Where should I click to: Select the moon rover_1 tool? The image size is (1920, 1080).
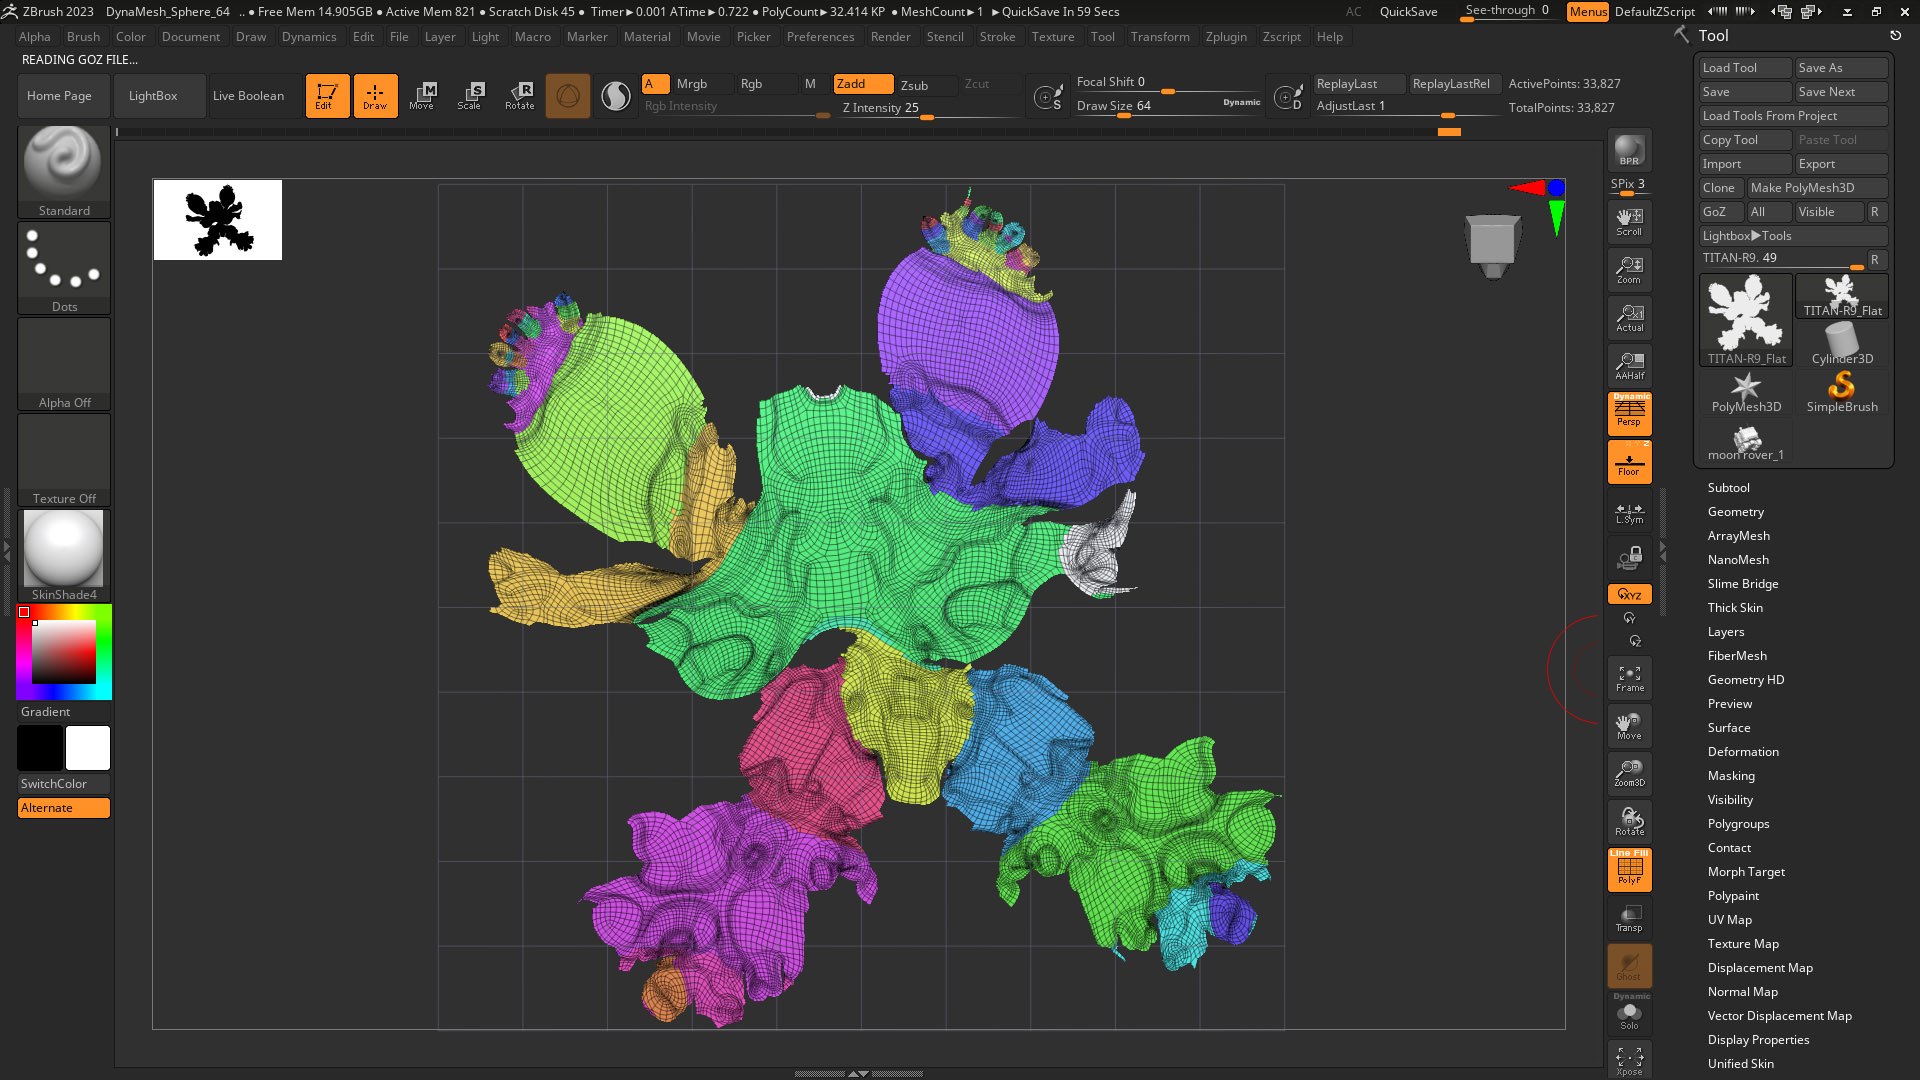pos(1745,440)
